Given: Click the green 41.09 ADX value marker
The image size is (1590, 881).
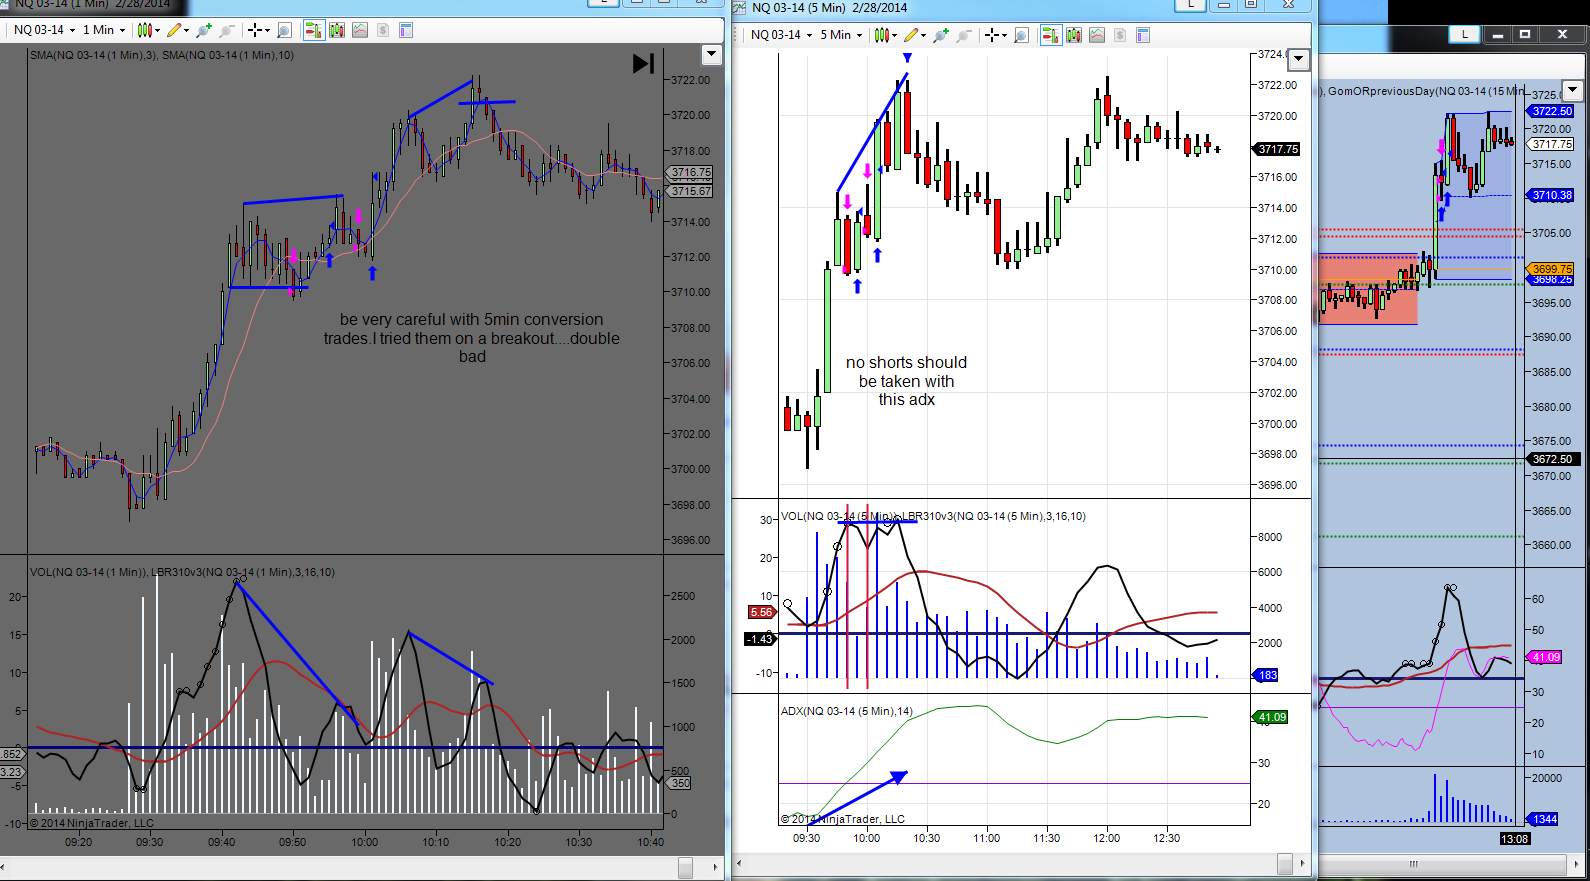Looking at the screenshot, I should (x=1271, y=717).
